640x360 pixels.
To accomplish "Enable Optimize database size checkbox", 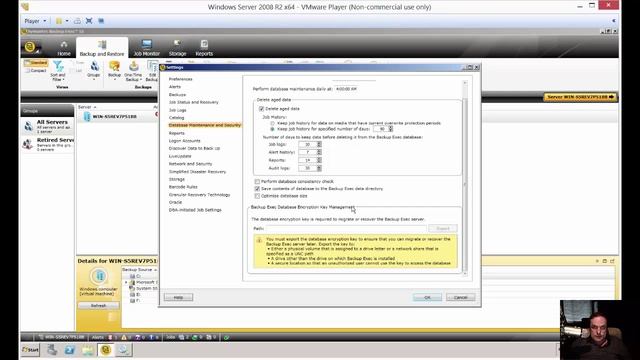I will click(x=257, y=196).
